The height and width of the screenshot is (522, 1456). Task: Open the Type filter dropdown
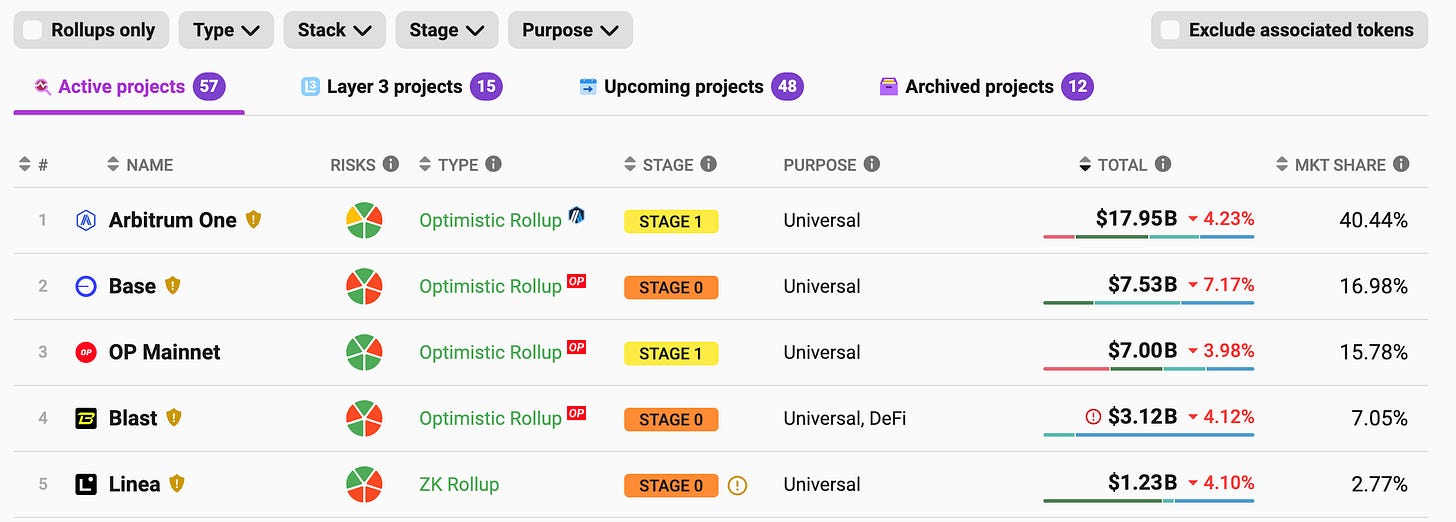point(226,30)
